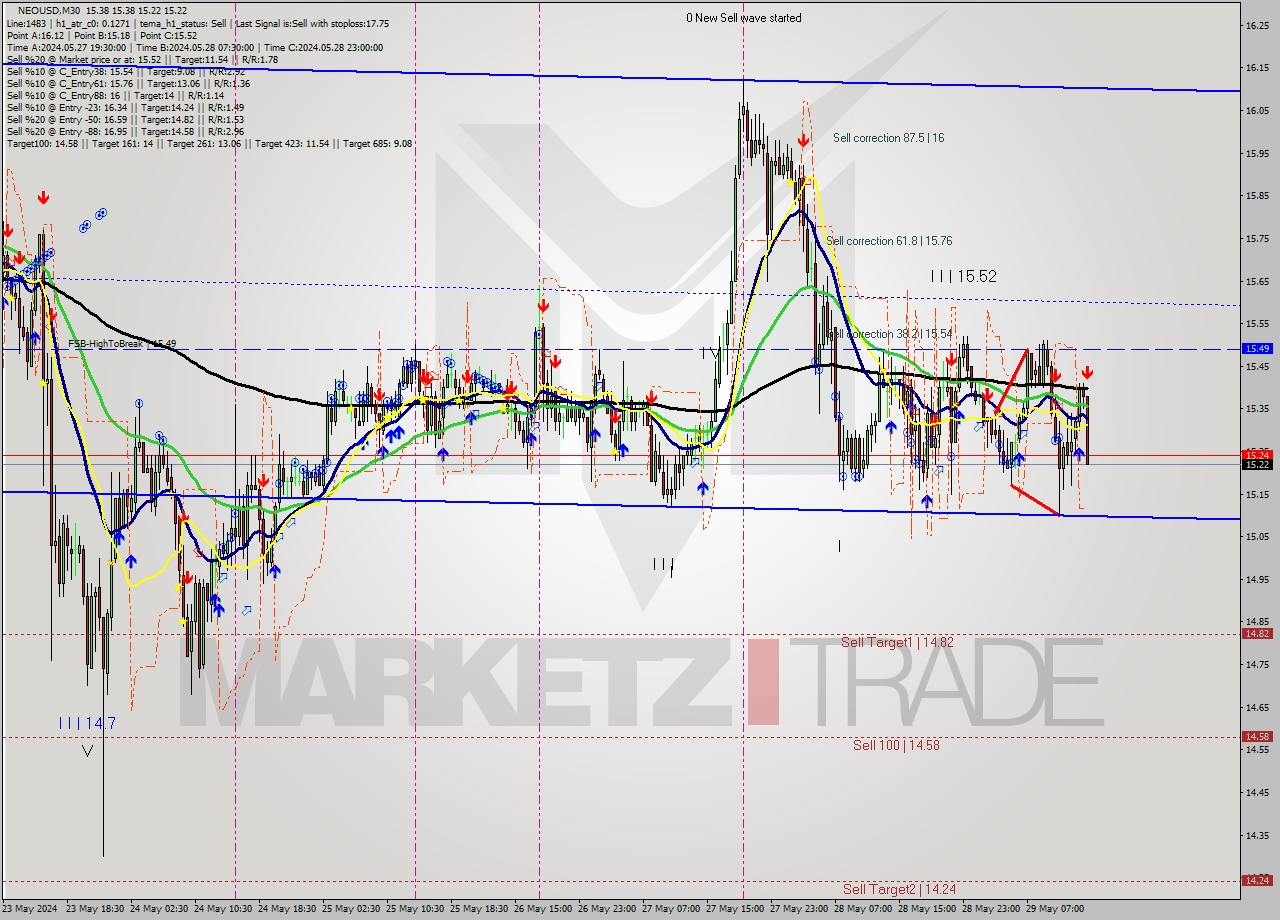Click the 16.05 price scale value
Image resolution: width=1280 pixels, height=920 pixels.
pos(1257,111)
